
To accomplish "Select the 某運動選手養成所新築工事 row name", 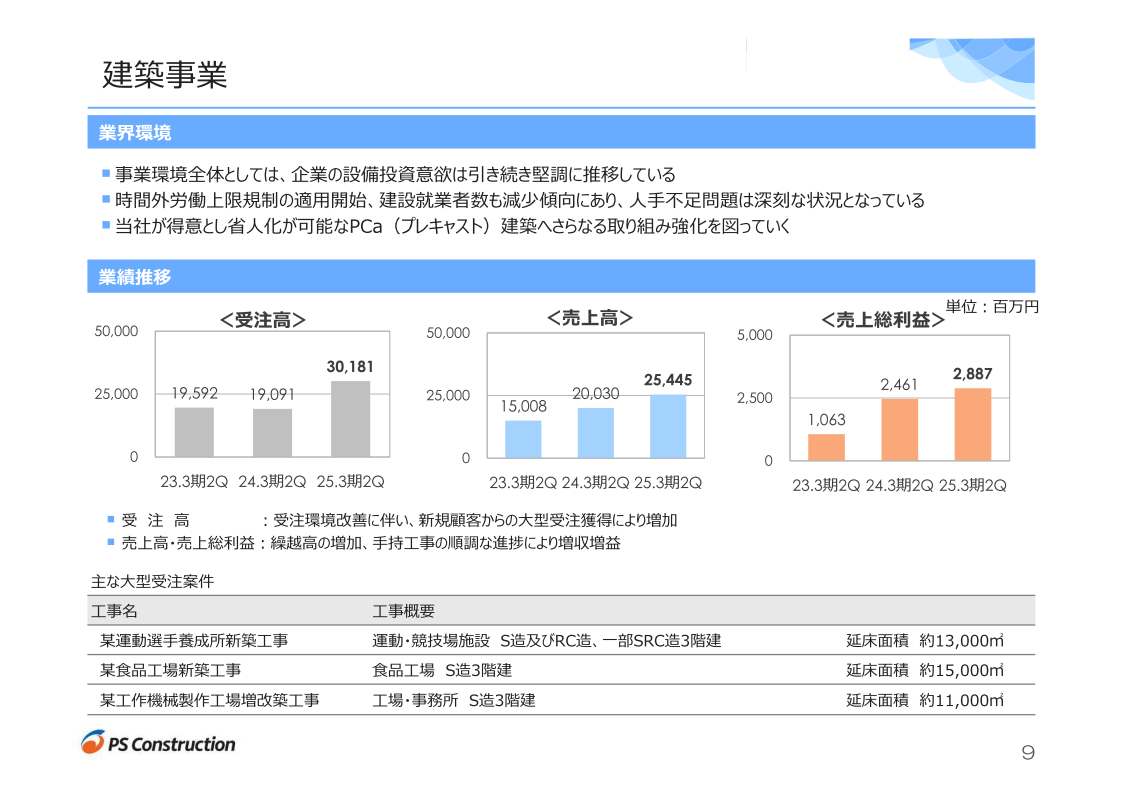I will [x=194, y=640].
